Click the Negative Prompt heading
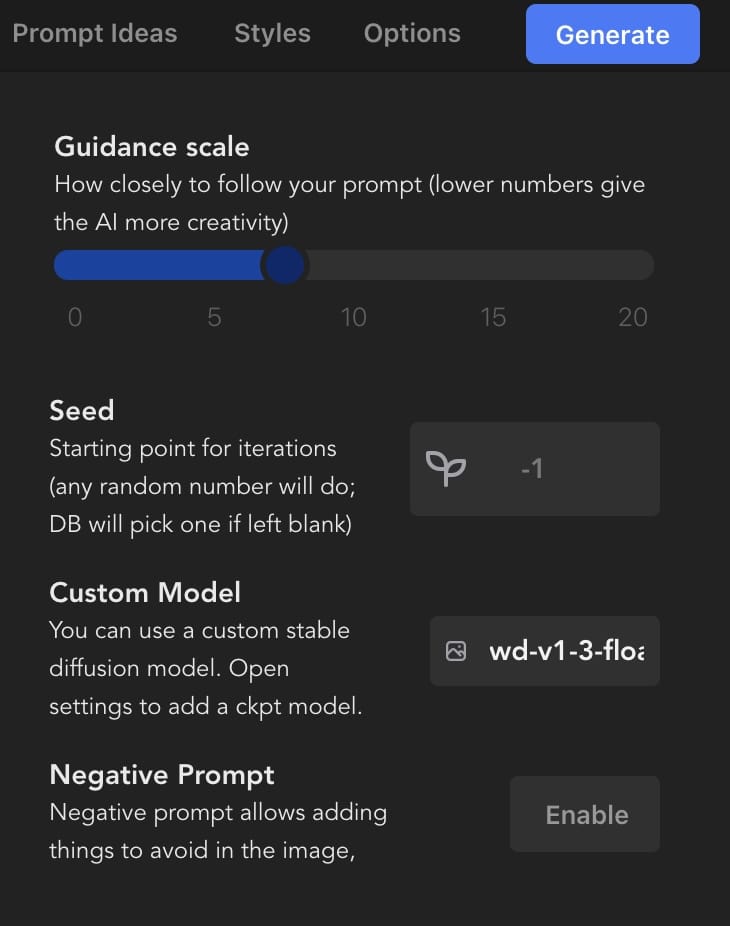The image size is (730, 926). (x=162, y=775)
